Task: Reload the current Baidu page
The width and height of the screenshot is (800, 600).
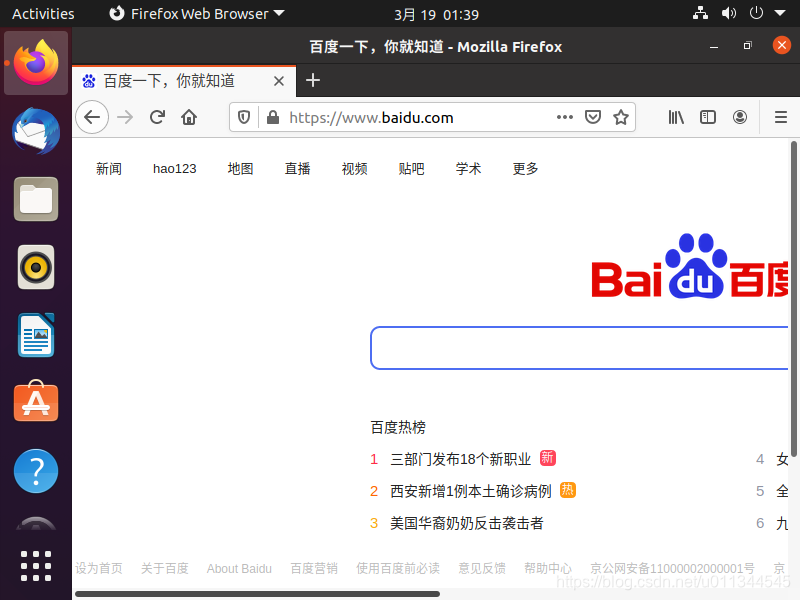Action: pyautogui.click(x=157, y=117)
